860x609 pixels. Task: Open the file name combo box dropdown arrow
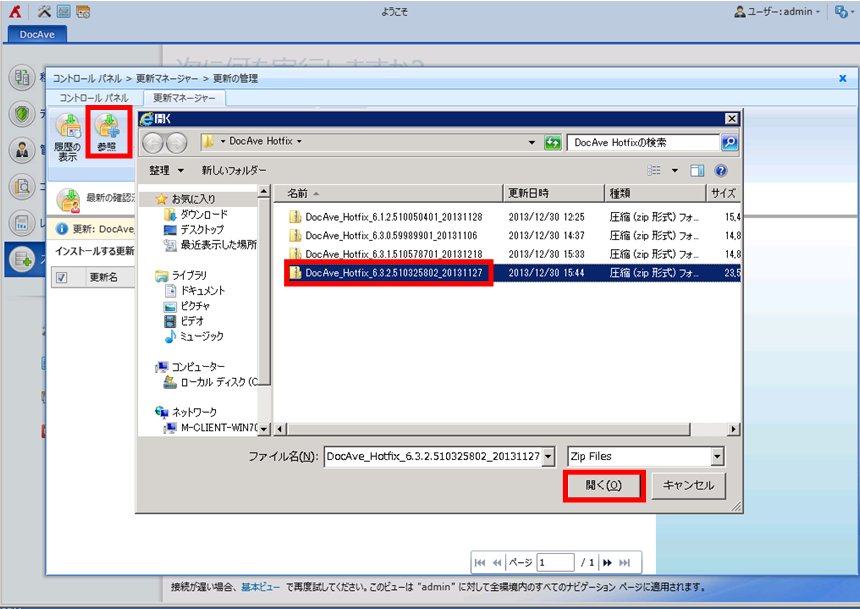pos(547,456)
